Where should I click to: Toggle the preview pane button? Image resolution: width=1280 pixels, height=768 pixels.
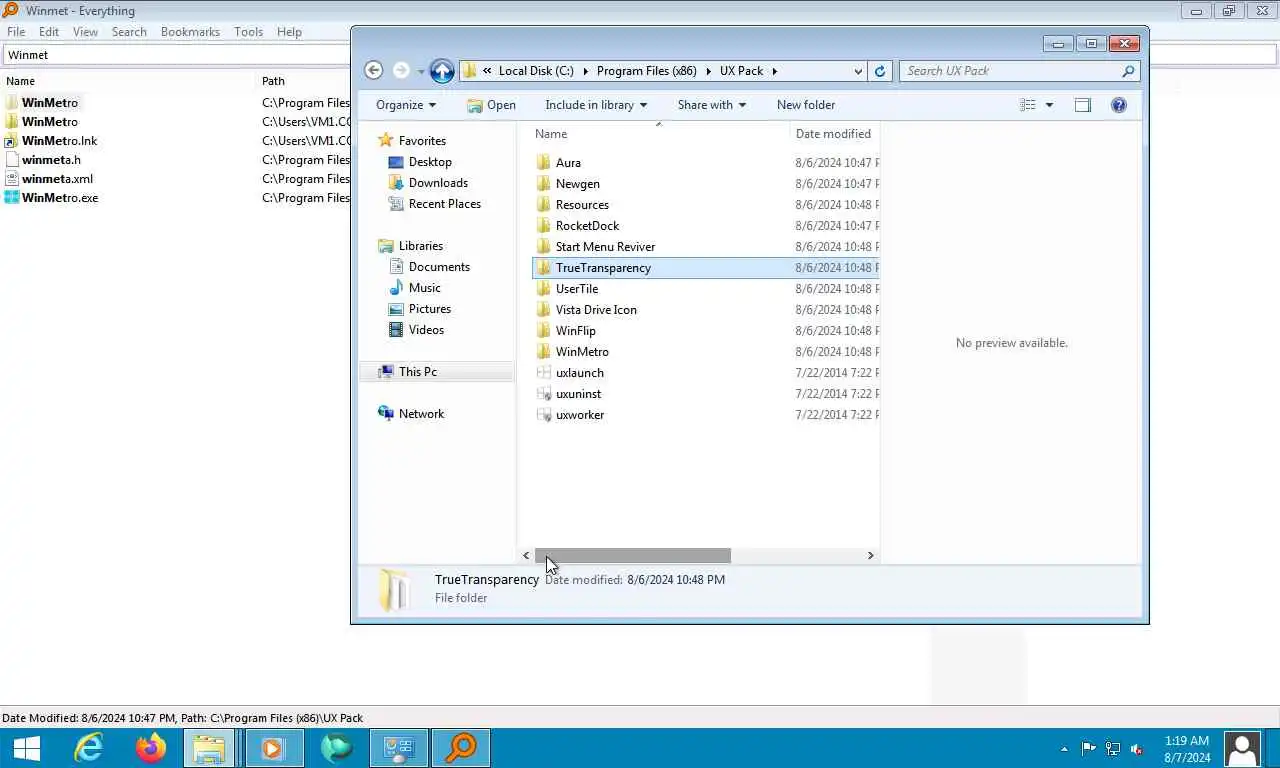1082,105
